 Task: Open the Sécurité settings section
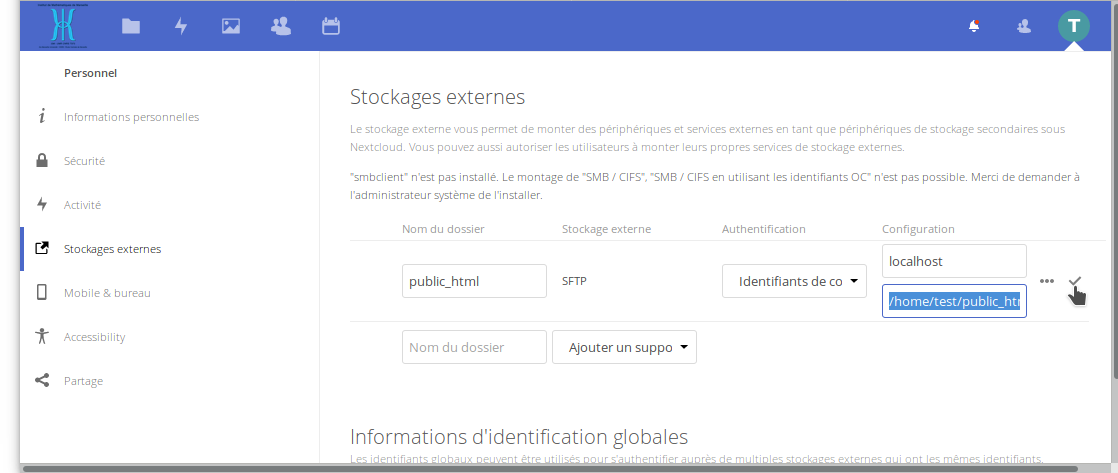coord(84,161)
